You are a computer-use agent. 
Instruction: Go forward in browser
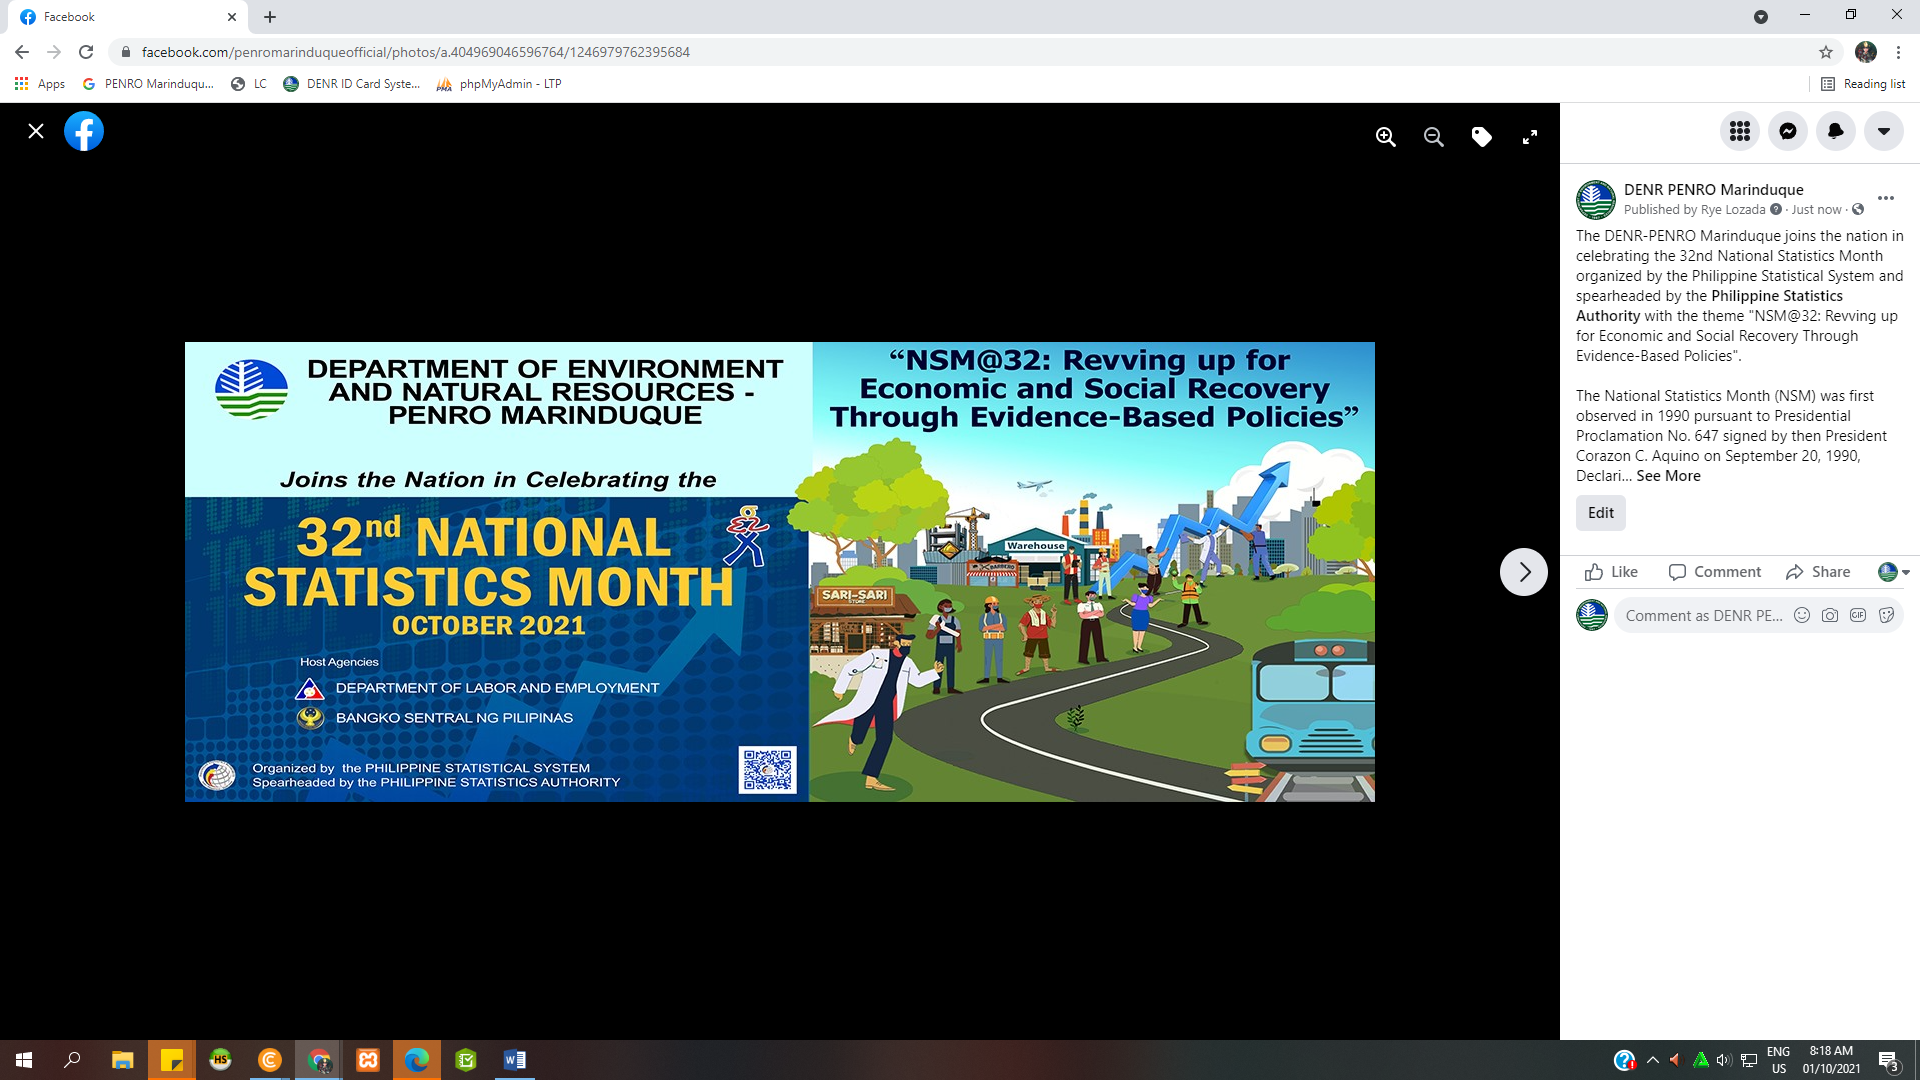click(54, 52)
